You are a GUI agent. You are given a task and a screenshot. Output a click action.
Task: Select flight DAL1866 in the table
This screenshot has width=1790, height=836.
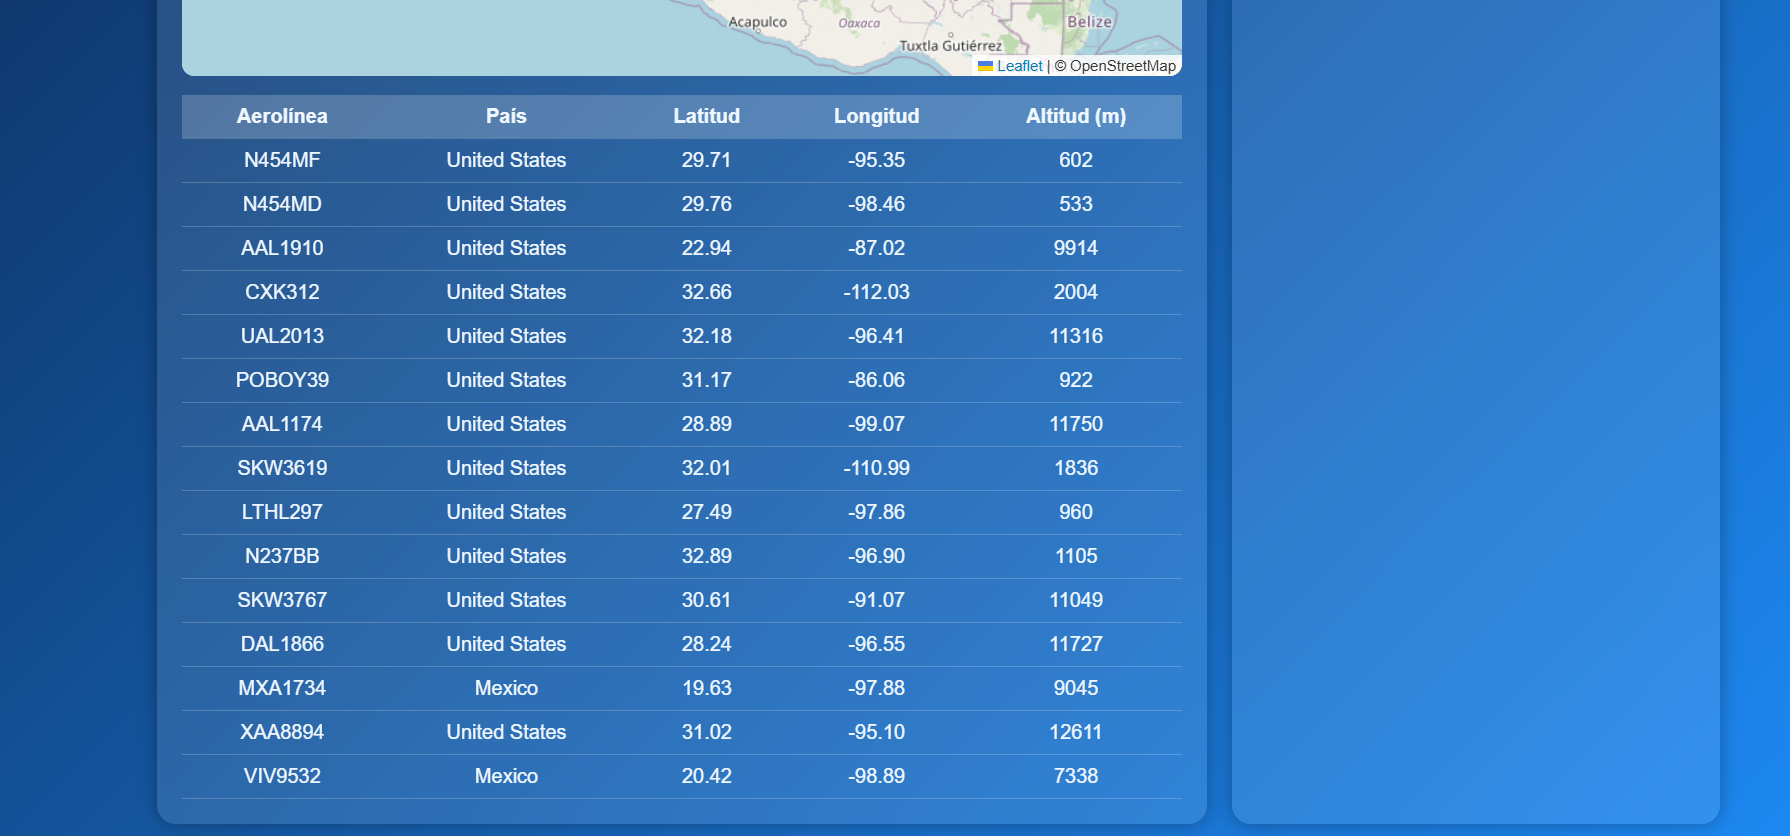tap(282, 644)
